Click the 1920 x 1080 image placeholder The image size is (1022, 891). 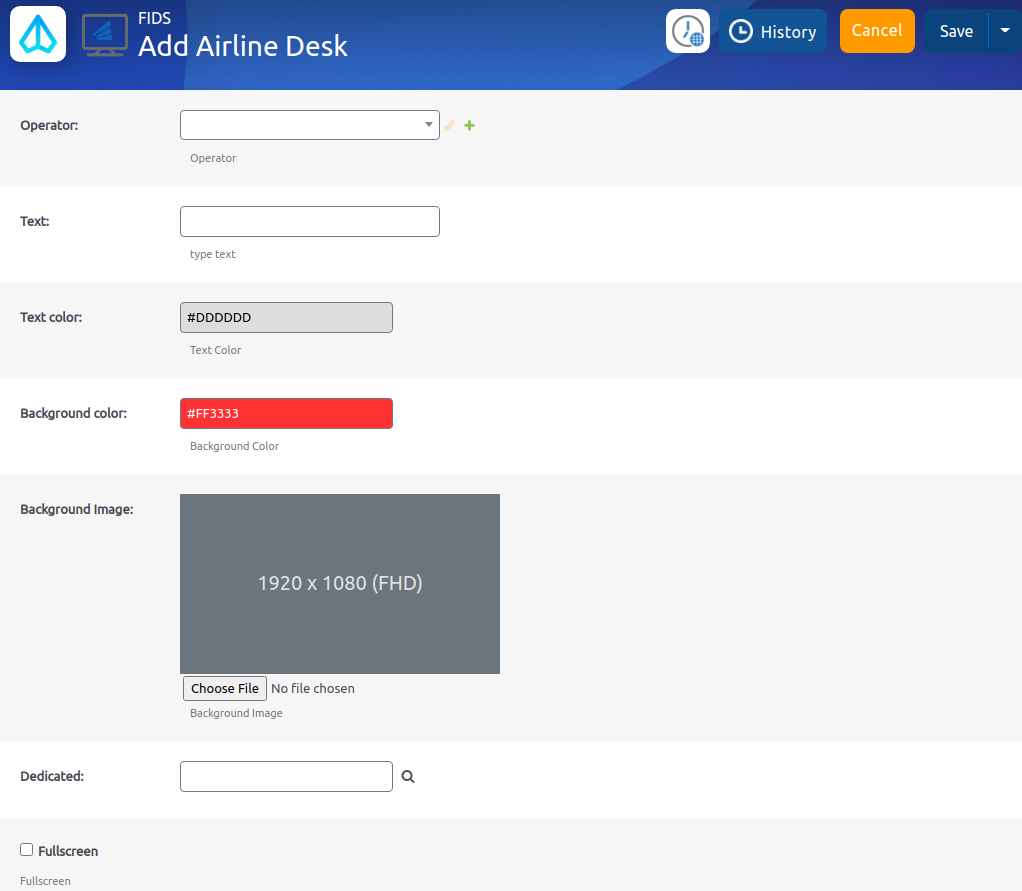[340, 583]
